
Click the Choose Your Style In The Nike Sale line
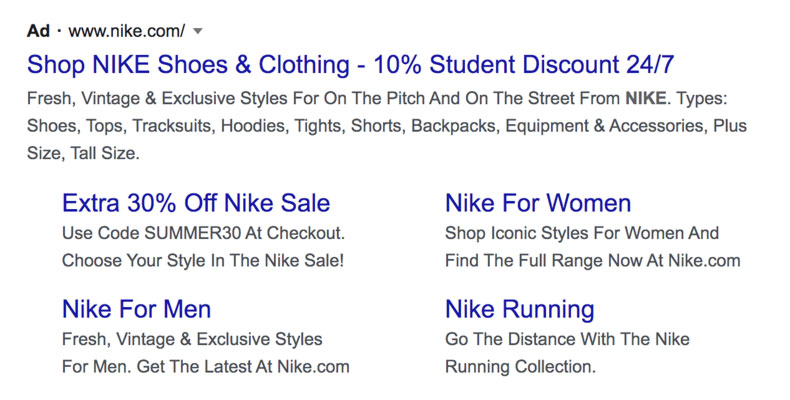(202, 261)
